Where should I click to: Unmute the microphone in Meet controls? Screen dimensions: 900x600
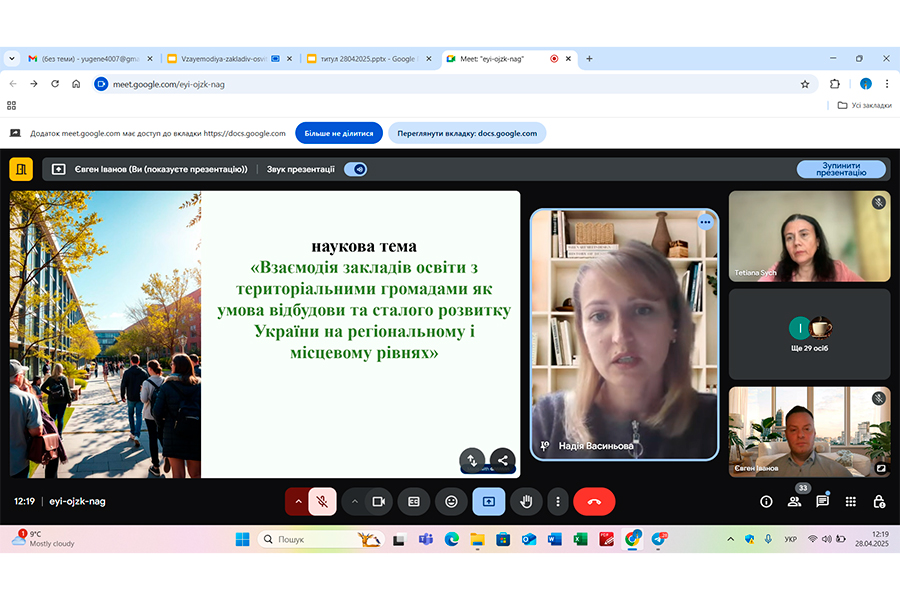click(x=323, y=501)
